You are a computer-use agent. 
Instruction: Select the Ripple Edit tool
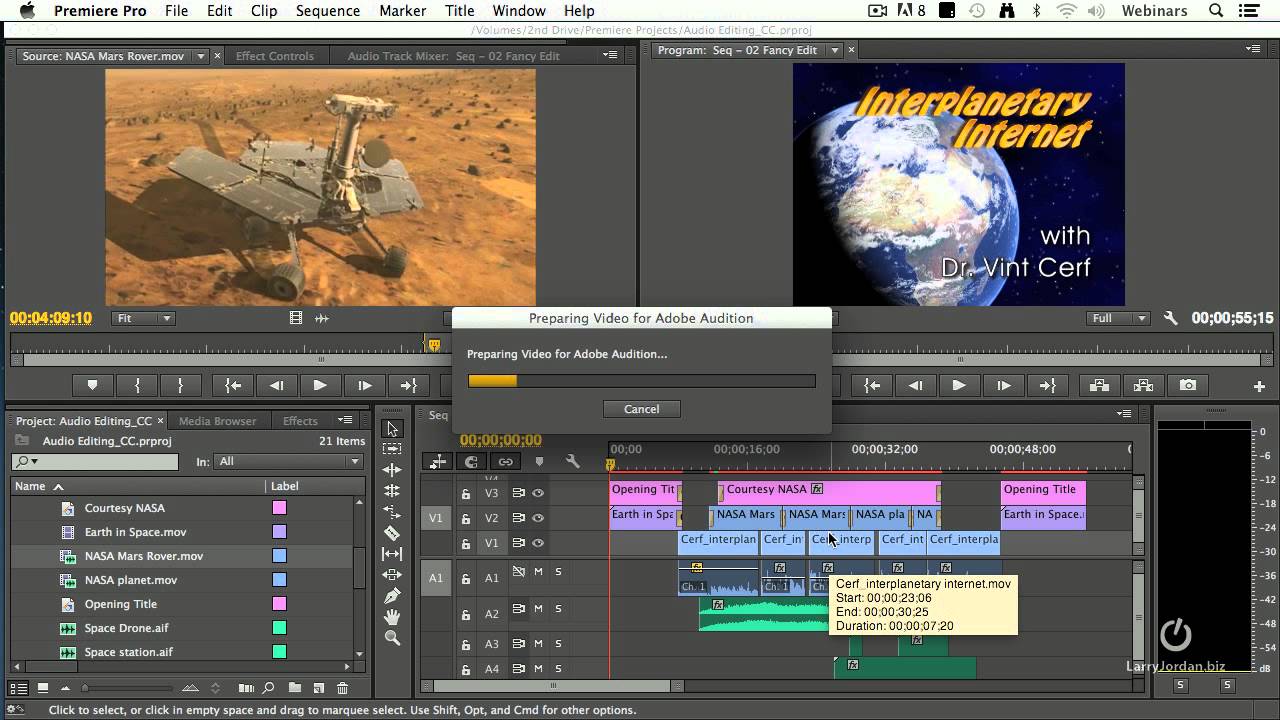click(392, 470)
